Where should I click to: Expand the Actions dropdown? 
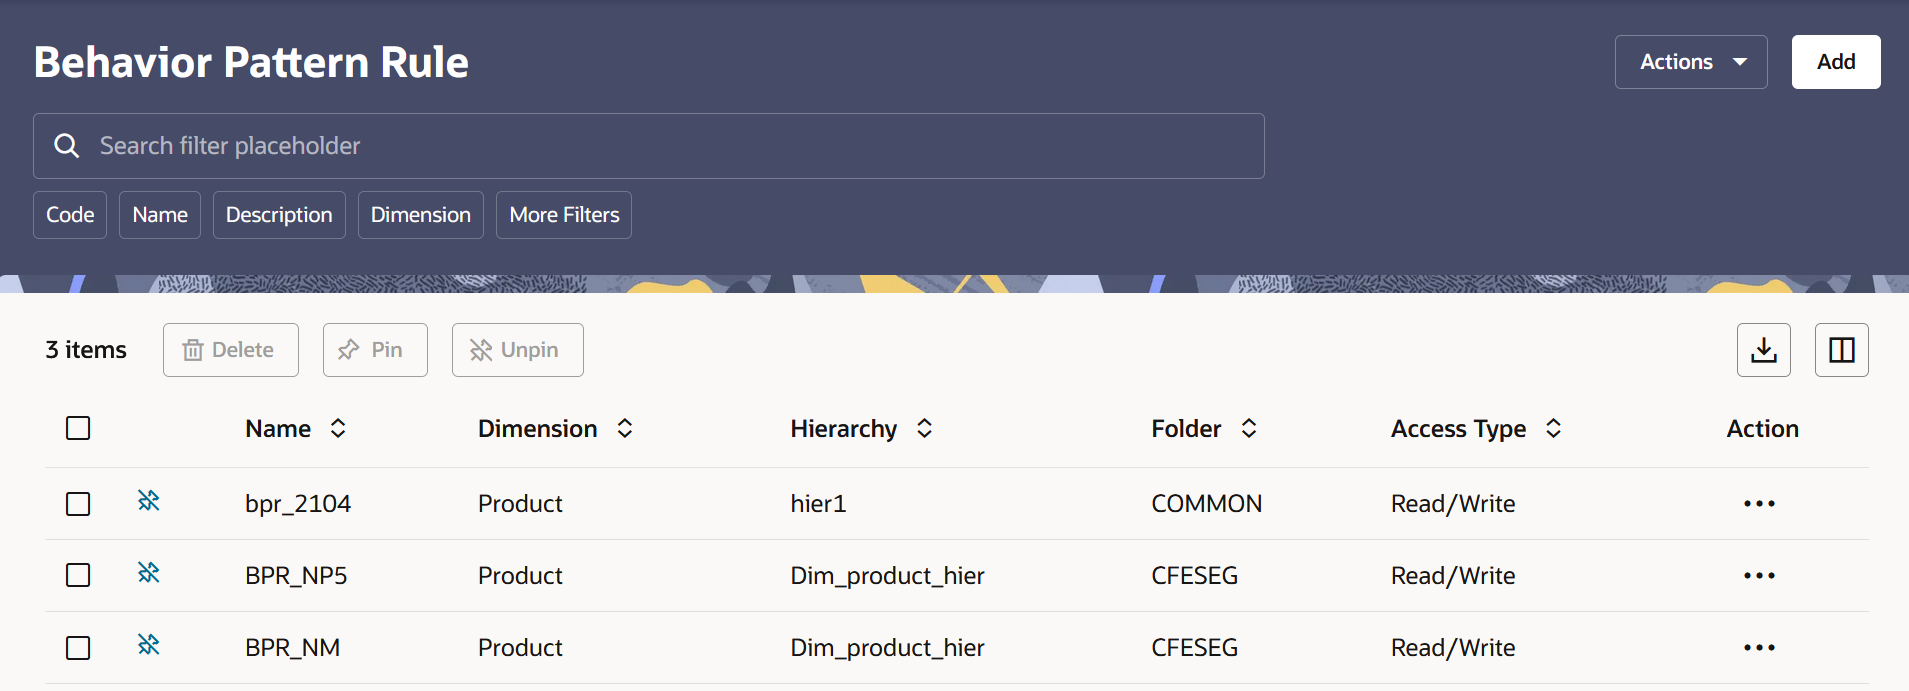[1691, 62]
